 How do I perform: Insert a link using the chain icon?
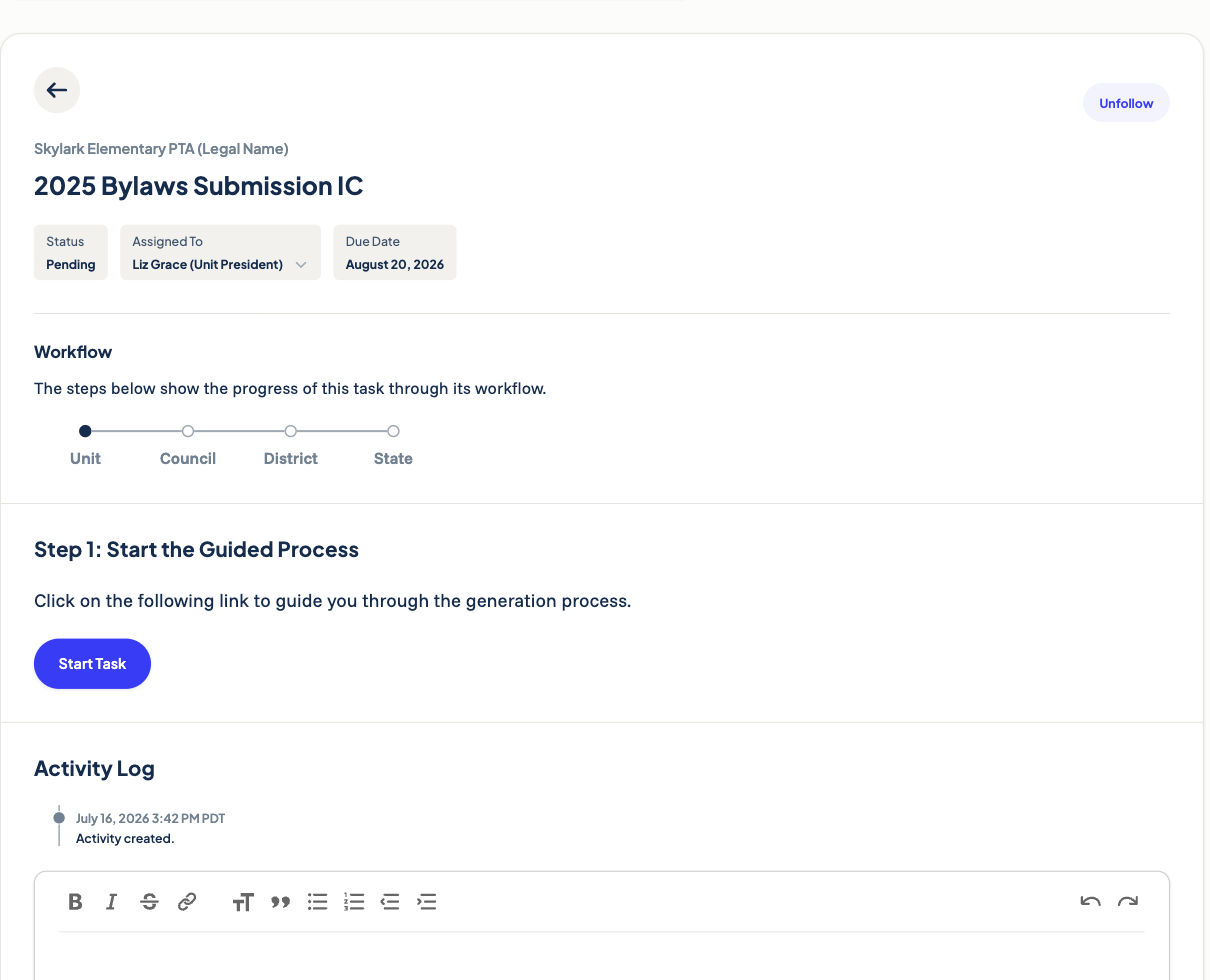tap(187, 902)
